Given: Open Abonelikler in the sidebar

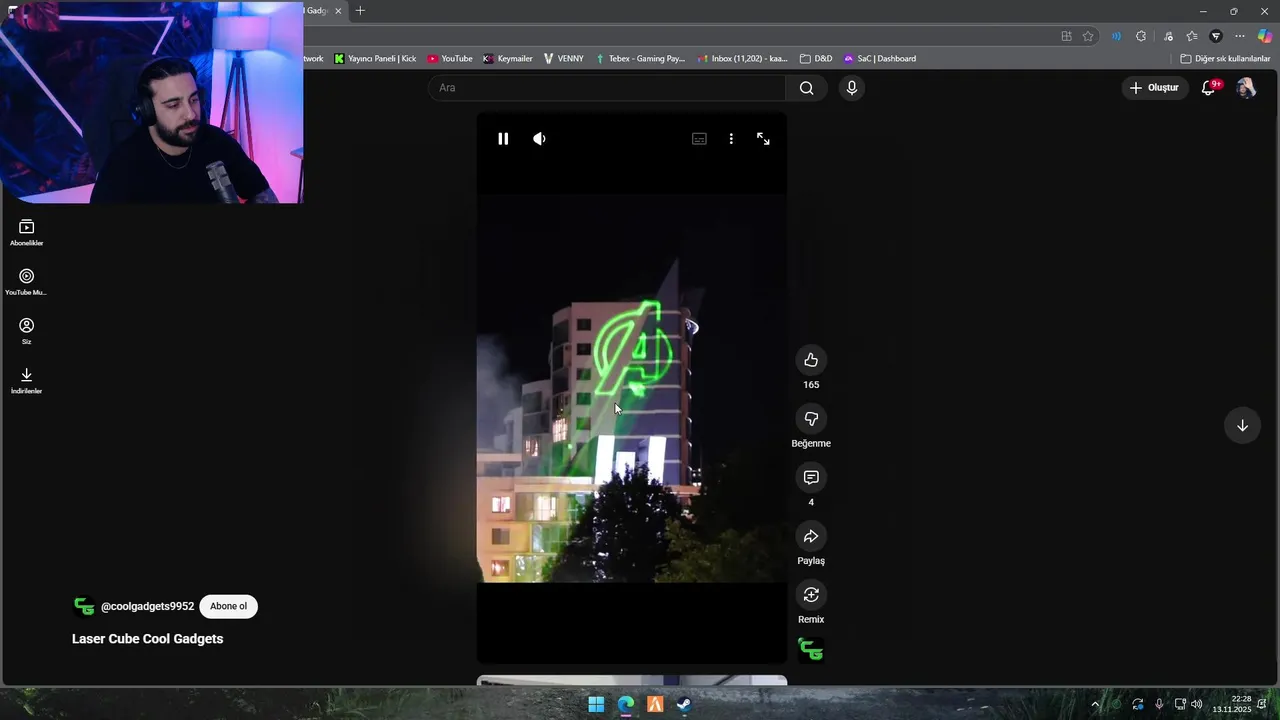Looking at the screenshot, I should click(x=27, y=233).
